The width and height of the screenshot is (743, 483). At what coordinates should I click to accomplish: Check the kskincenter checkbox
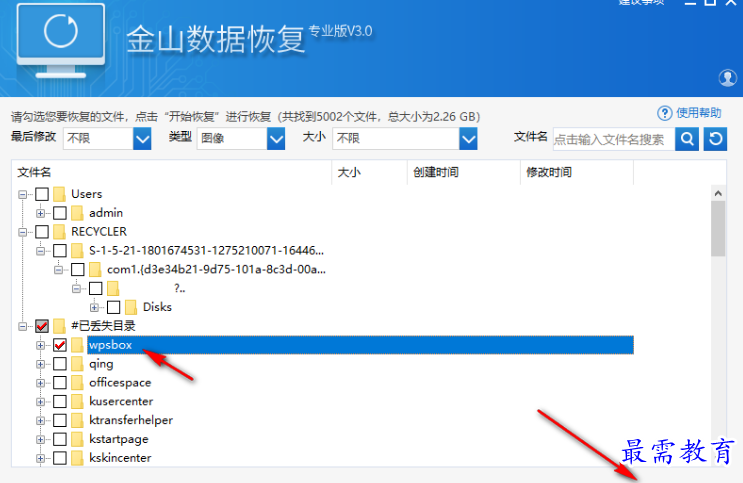[60, 458]
